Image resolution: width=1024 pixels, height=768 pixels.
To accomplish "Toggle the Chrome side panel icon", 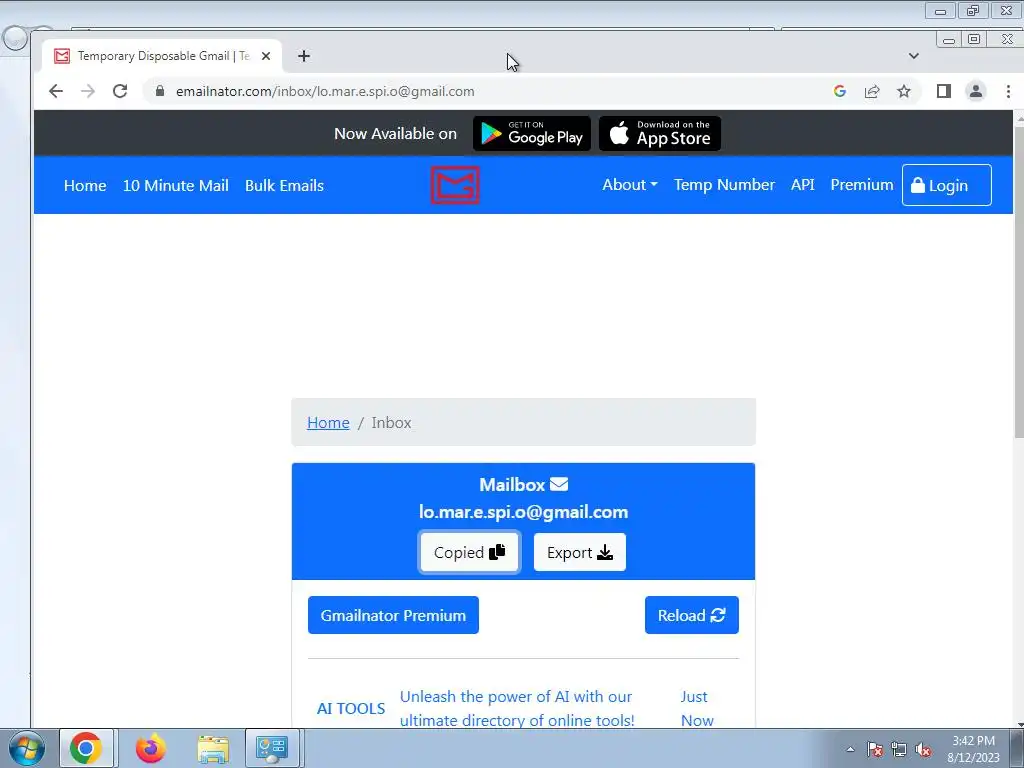I will (944, 91).
